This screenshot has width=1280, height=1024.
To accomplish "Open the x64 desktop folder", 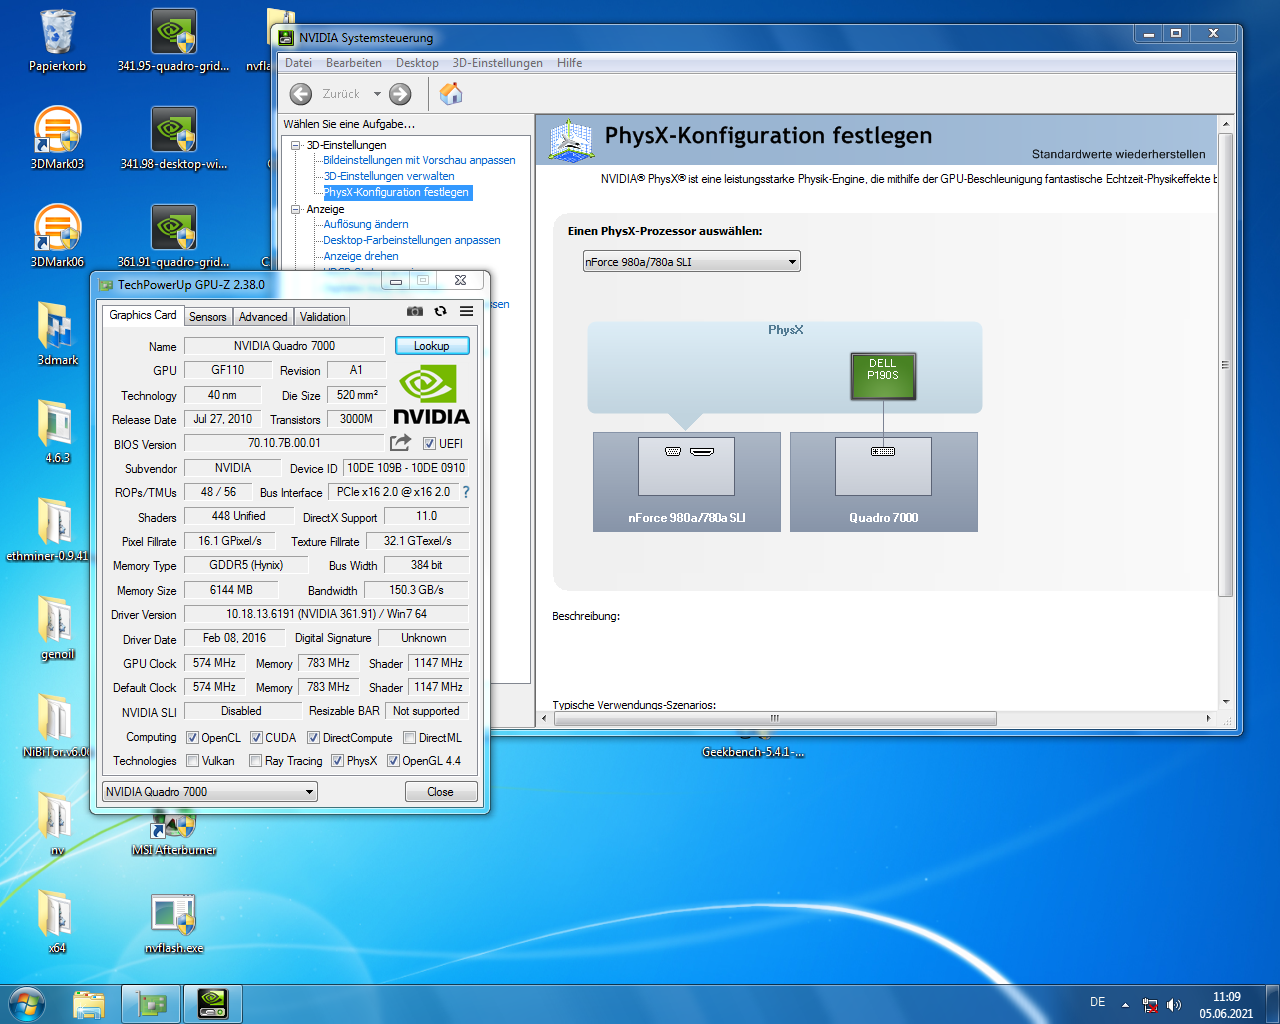I will [x=57, y=922].
